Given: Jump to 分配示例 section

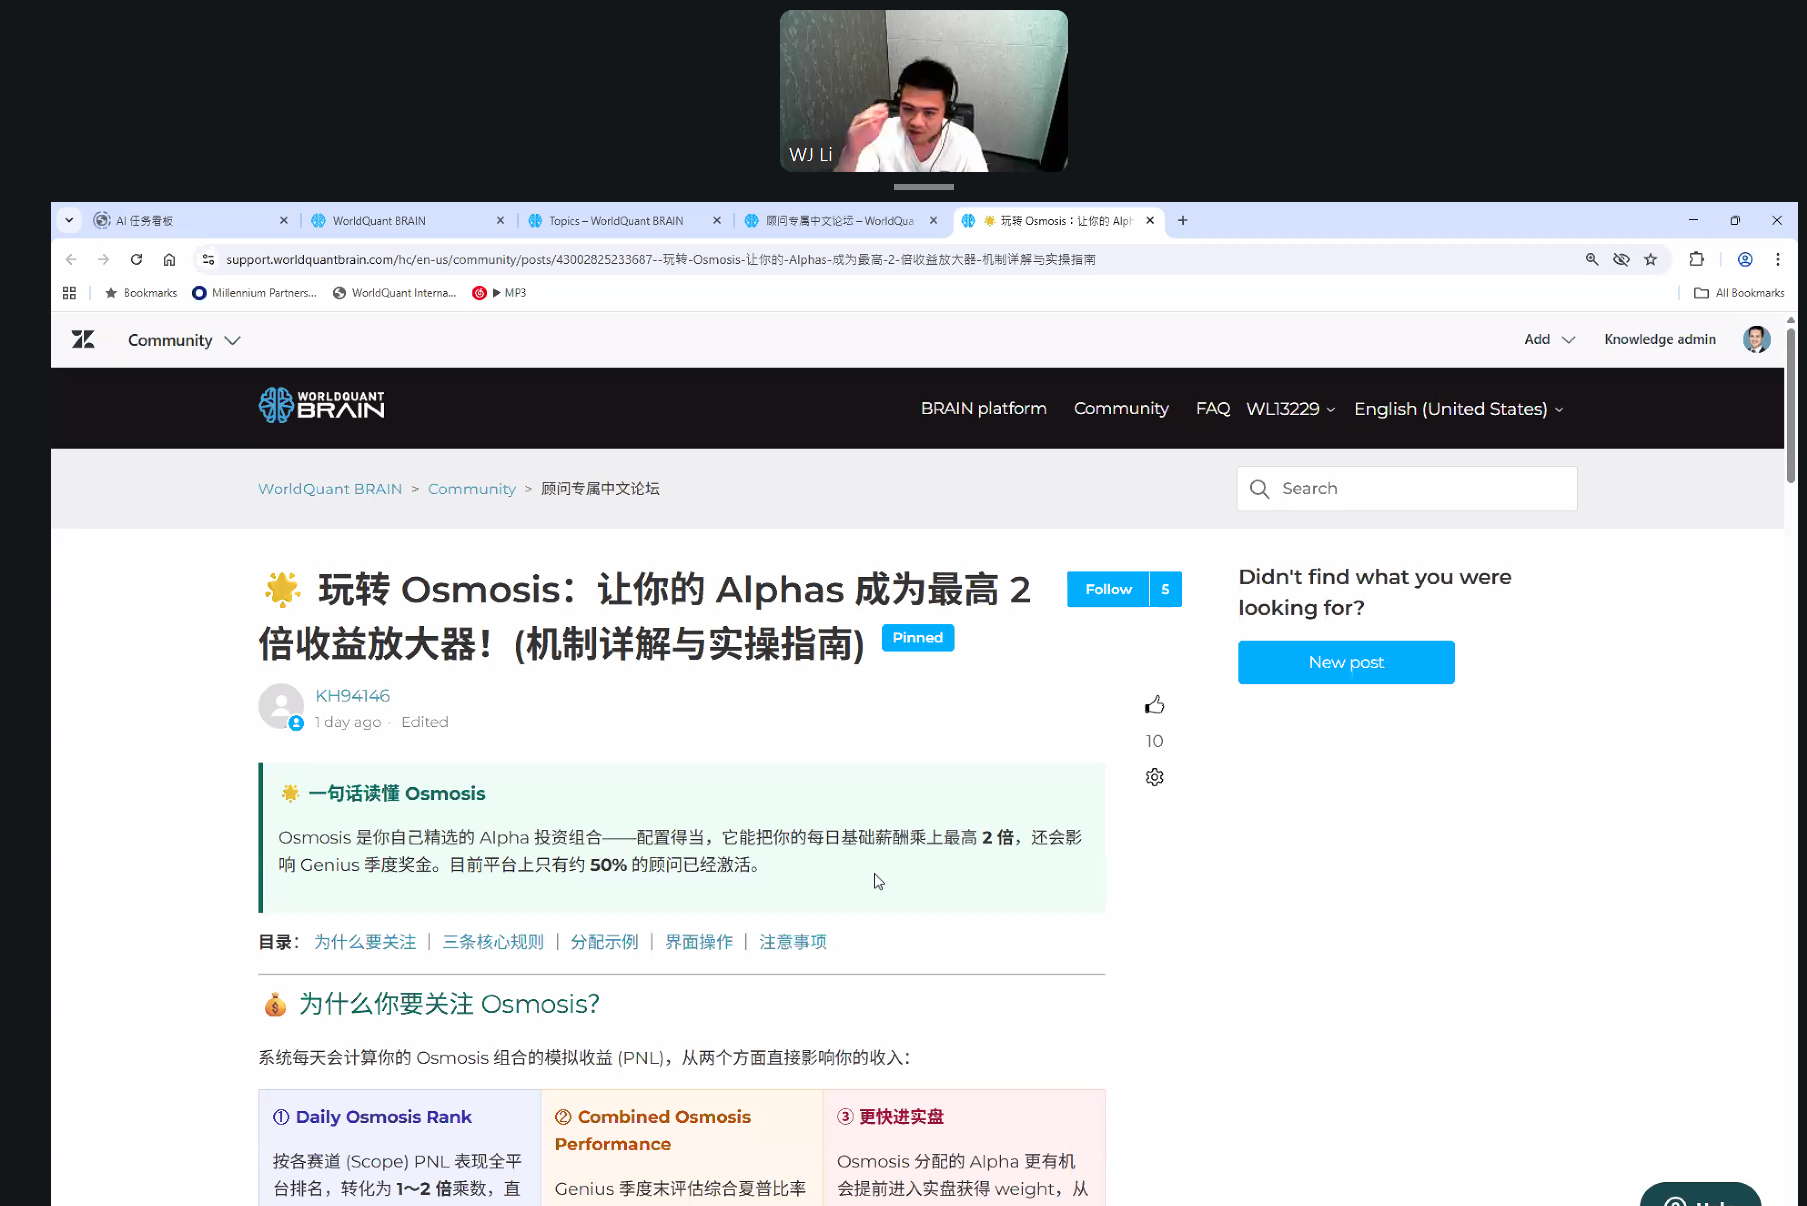Looking at the screenshot, I should point(604,942).
